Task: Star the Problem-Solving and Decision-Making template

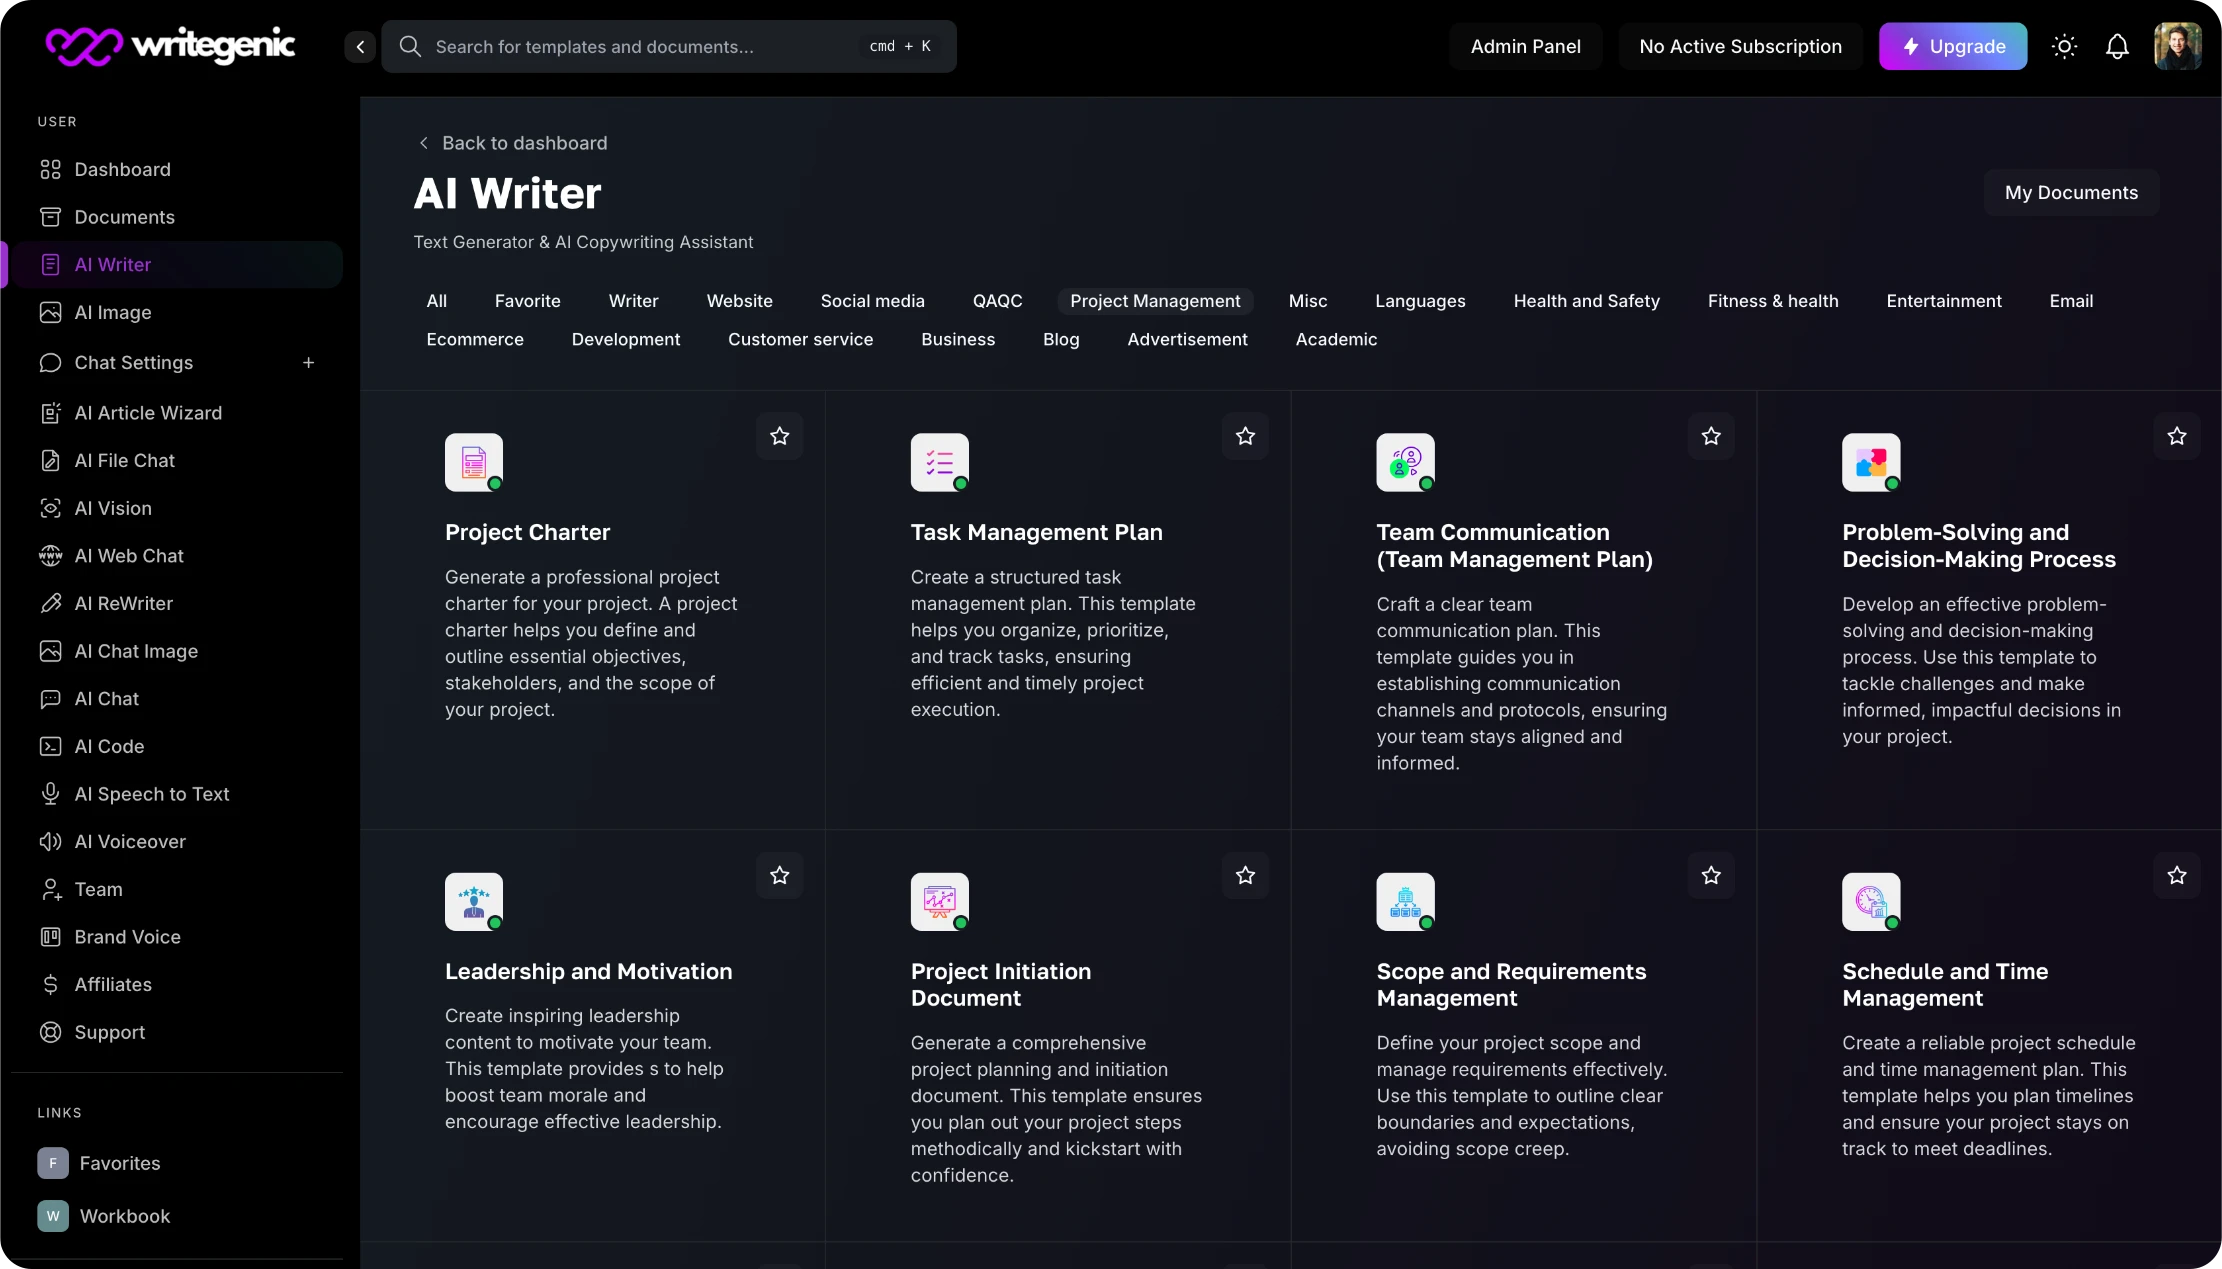Action: pyautogui.click(x=2177, y=436)
